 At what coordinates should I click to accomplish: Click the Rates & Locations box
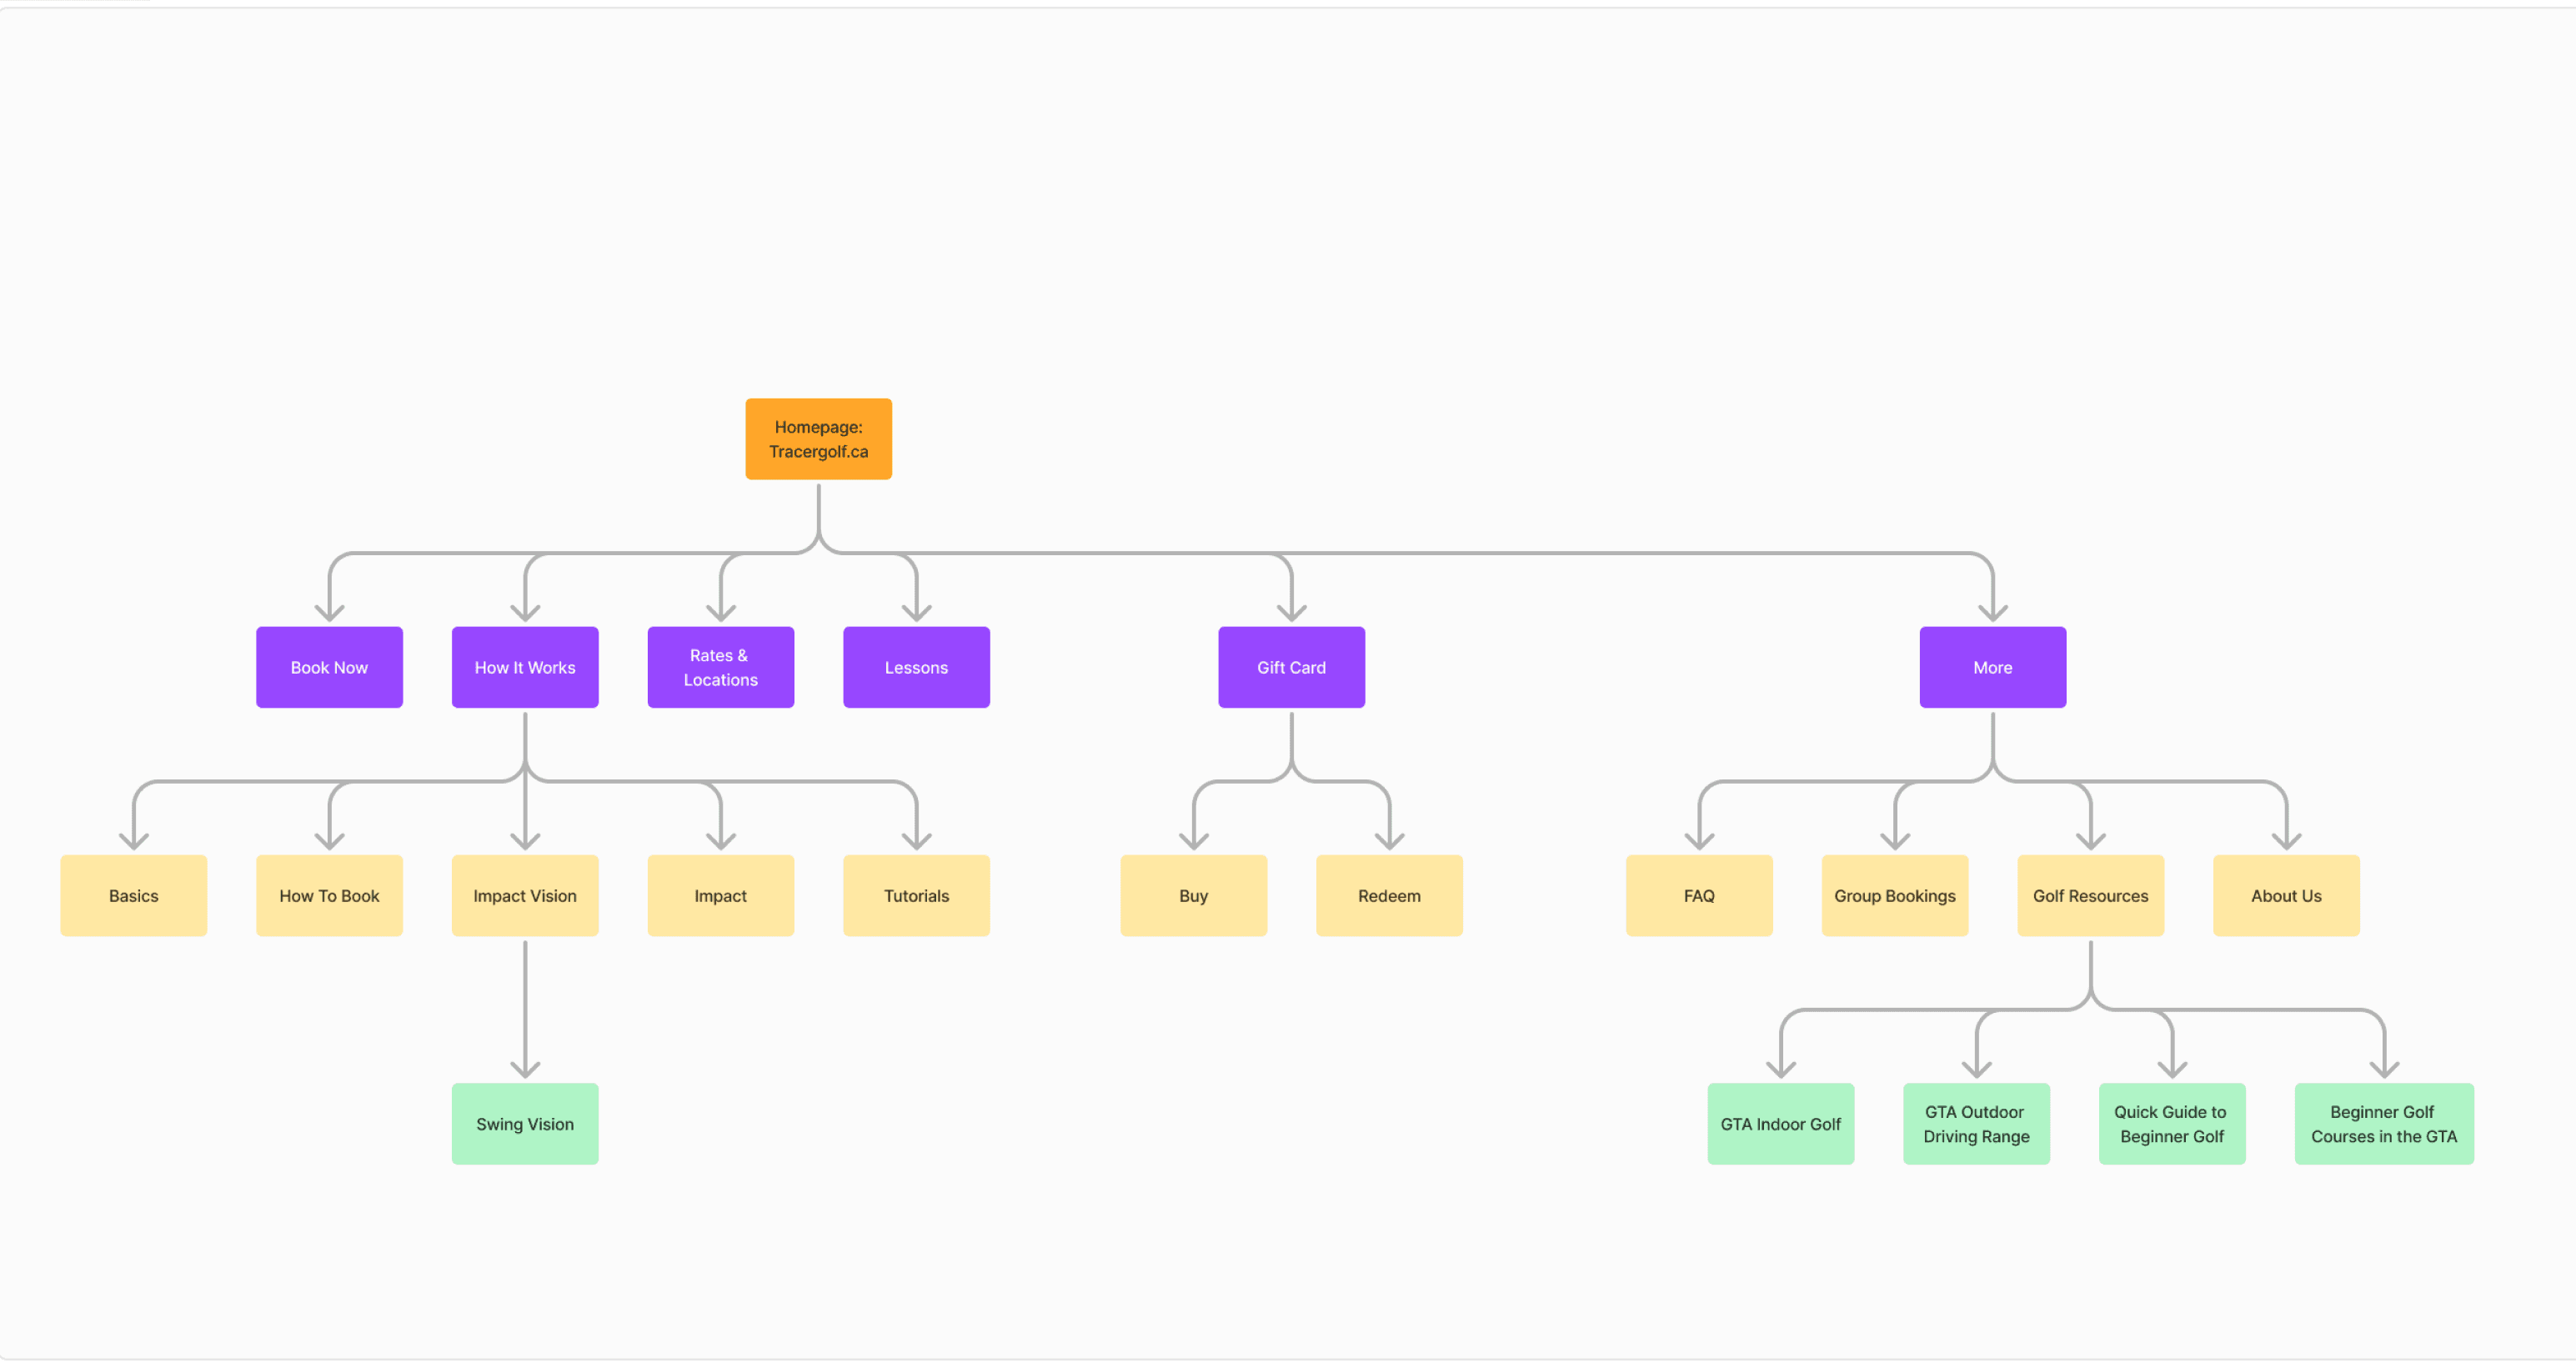click(x=720, y=667)
